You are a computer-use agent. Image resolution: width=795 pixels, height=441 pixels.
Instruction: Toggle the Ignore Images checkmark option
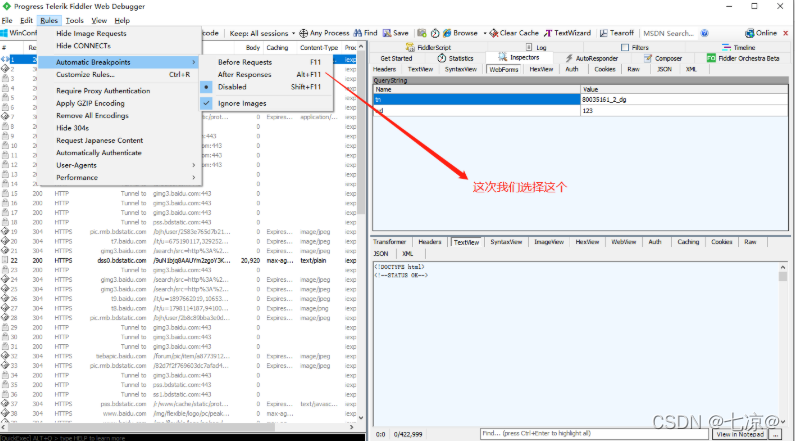pyautogui.click(x=206, y=103)
